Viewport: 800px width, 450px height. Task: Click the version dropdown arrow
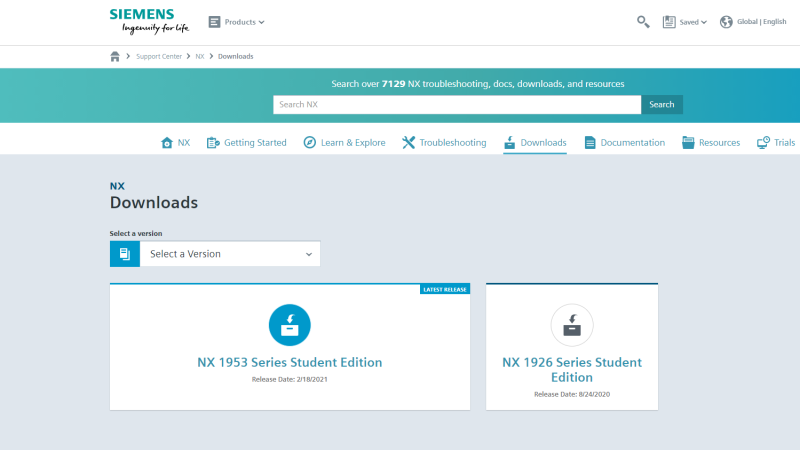[309, 254]
